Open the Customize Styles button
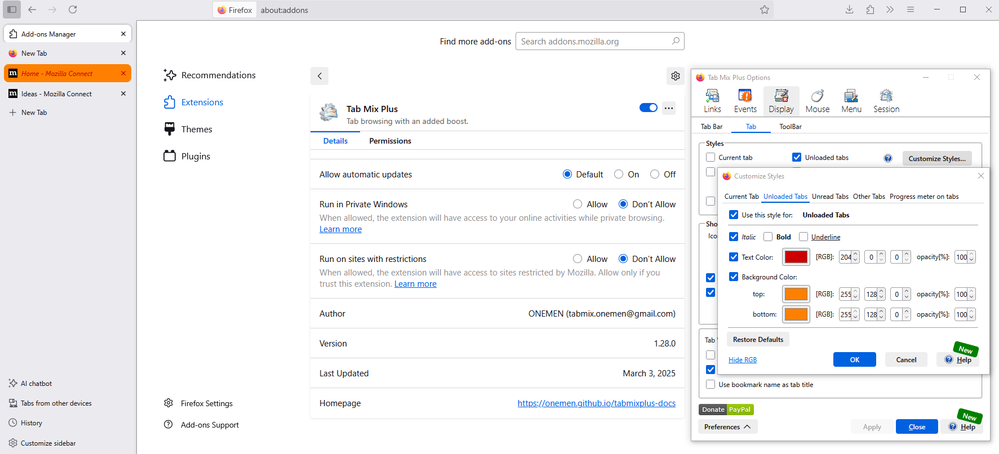999x454 pixels. 937,158
